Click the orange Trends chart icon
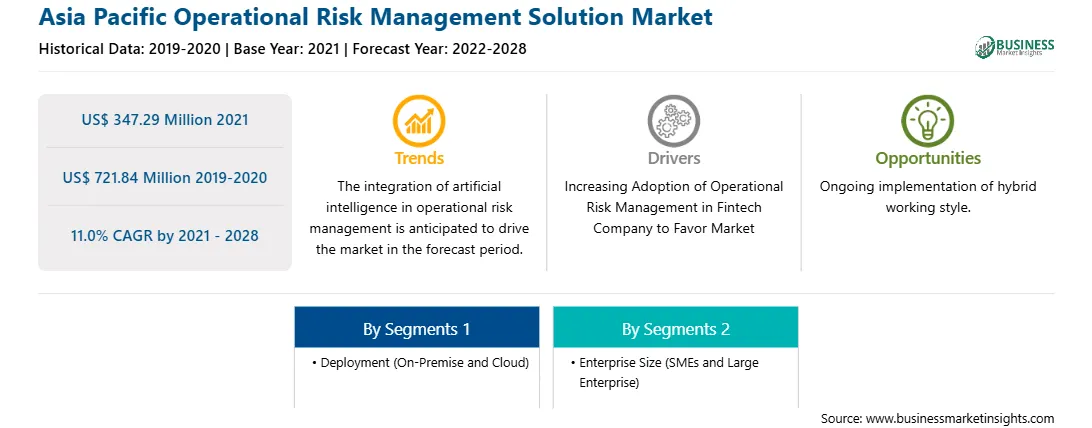 (419, 120)
